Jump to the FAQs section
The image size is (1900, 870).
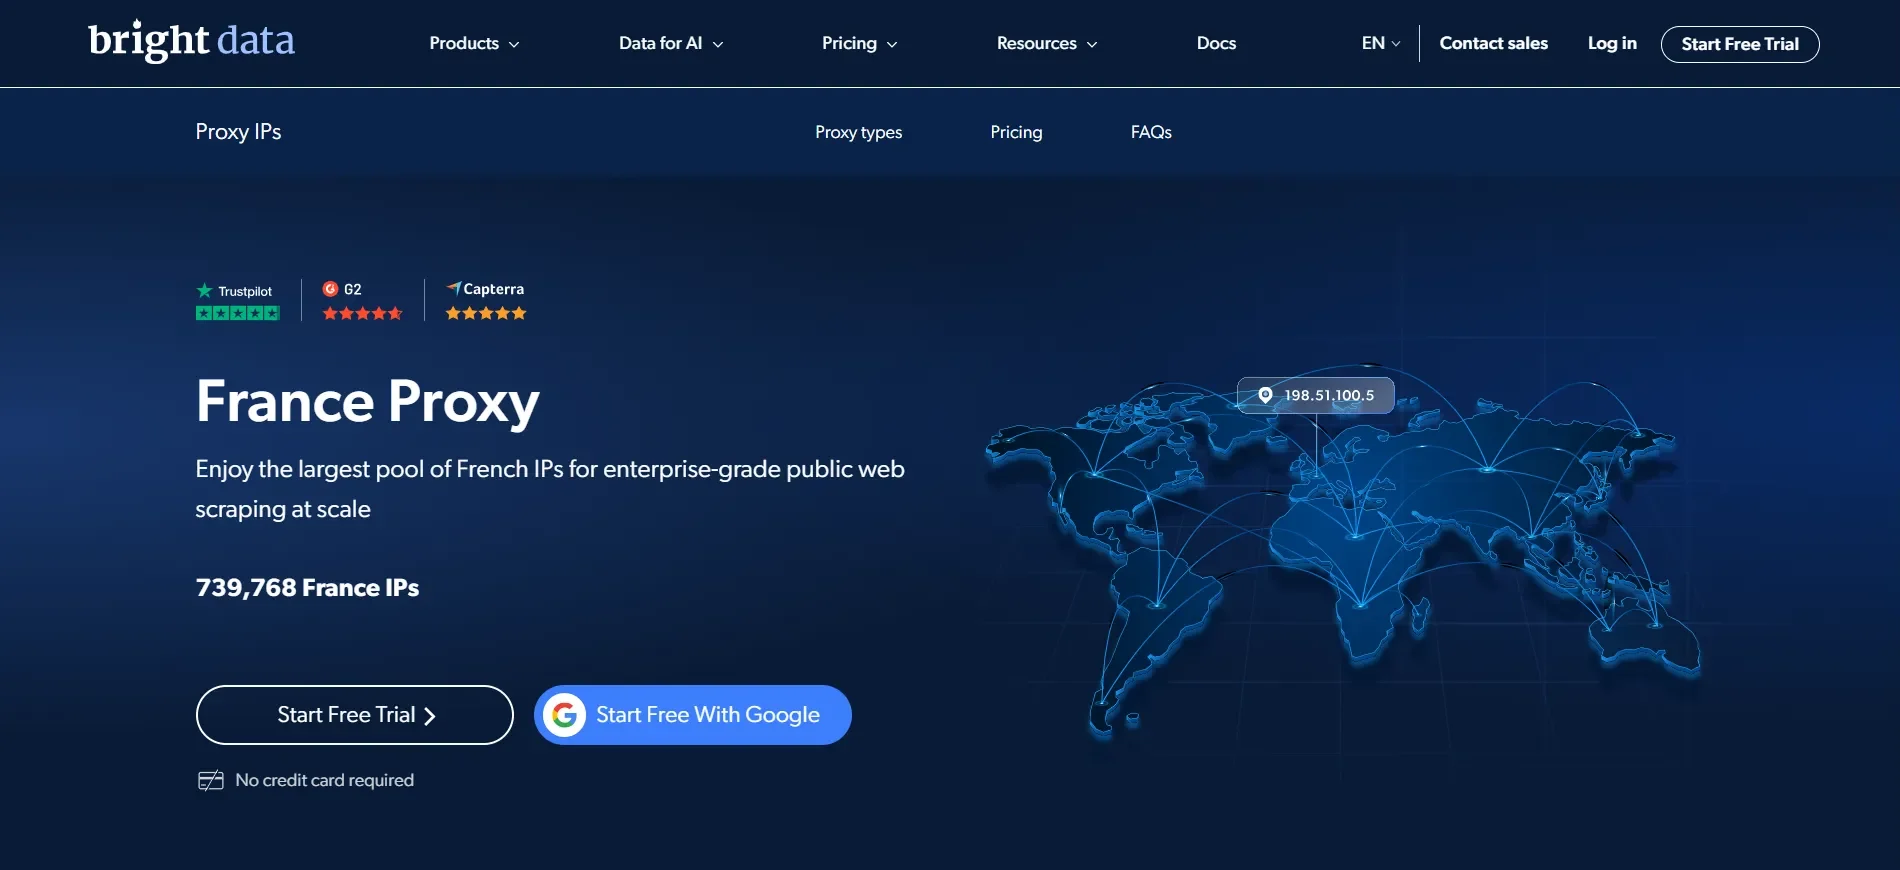click(x=1151, y=132)
